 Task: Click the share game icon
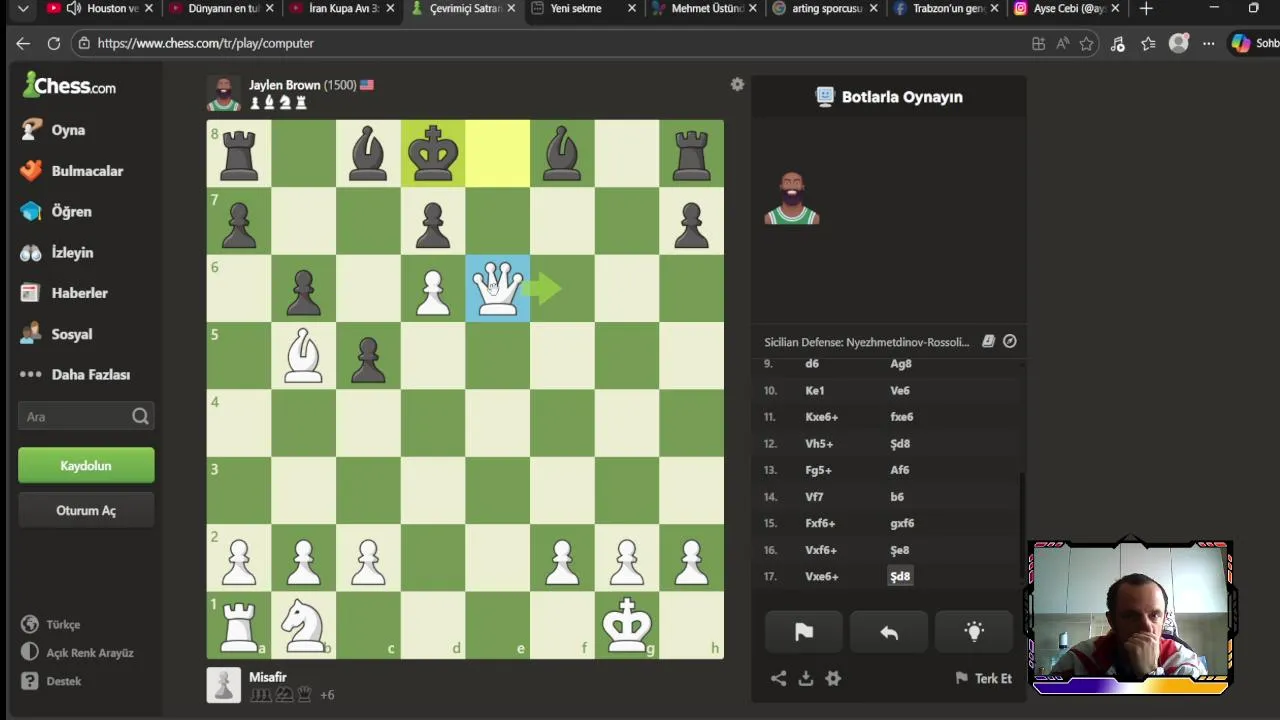778,678
